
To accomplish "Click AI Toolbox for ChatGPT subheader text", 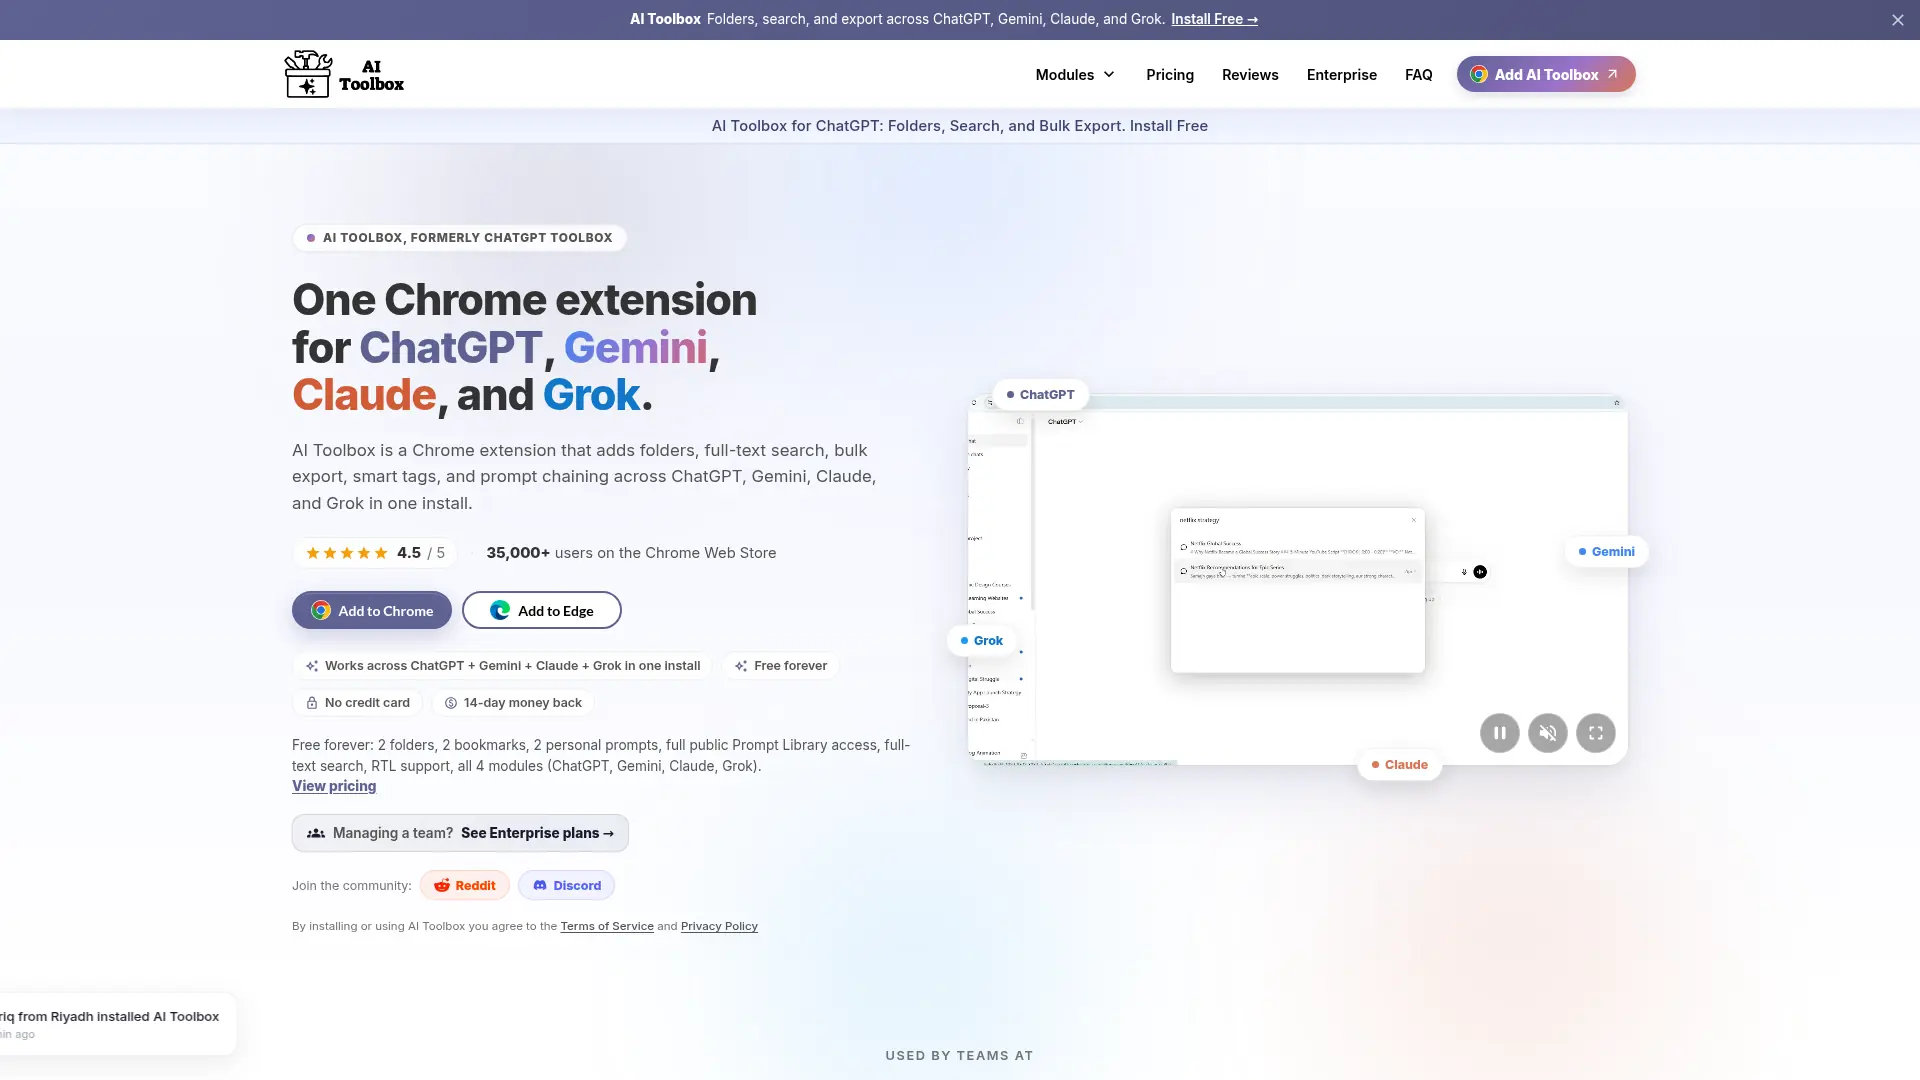I will tap(959, 125).
